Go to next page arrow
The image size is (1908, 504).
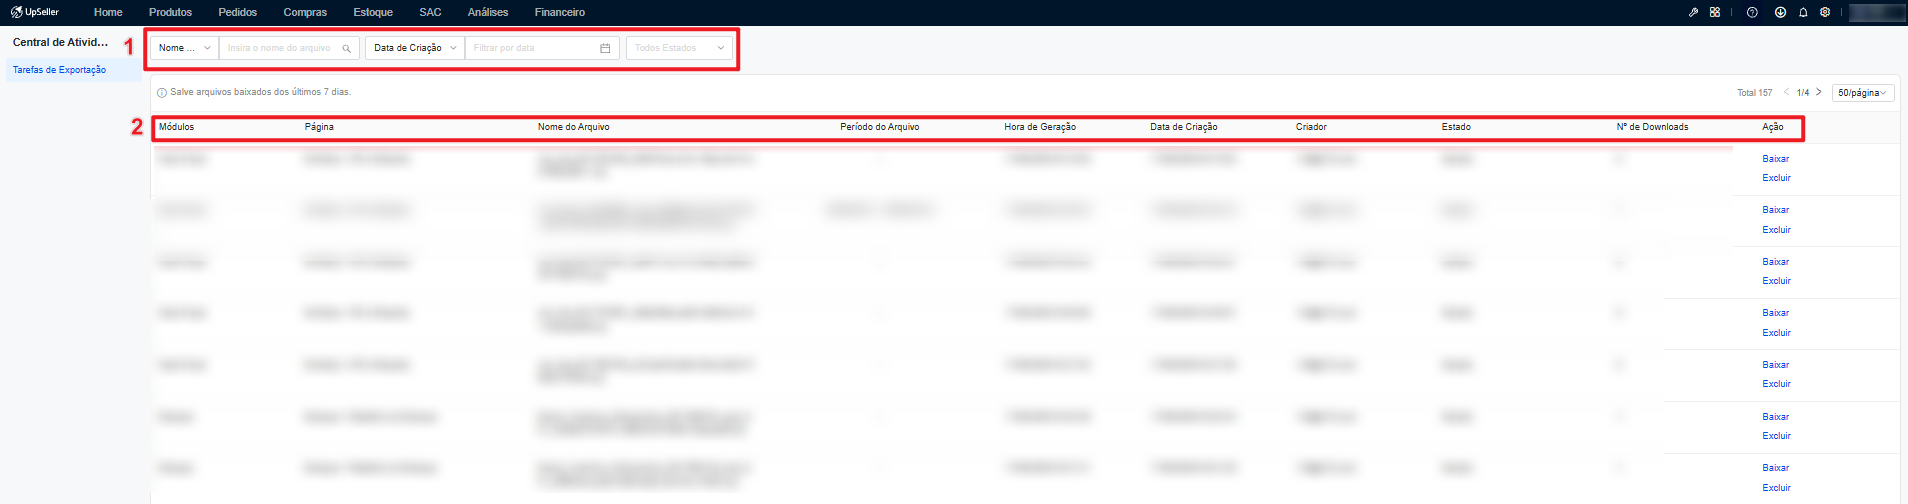click(x=1819, y=92)
